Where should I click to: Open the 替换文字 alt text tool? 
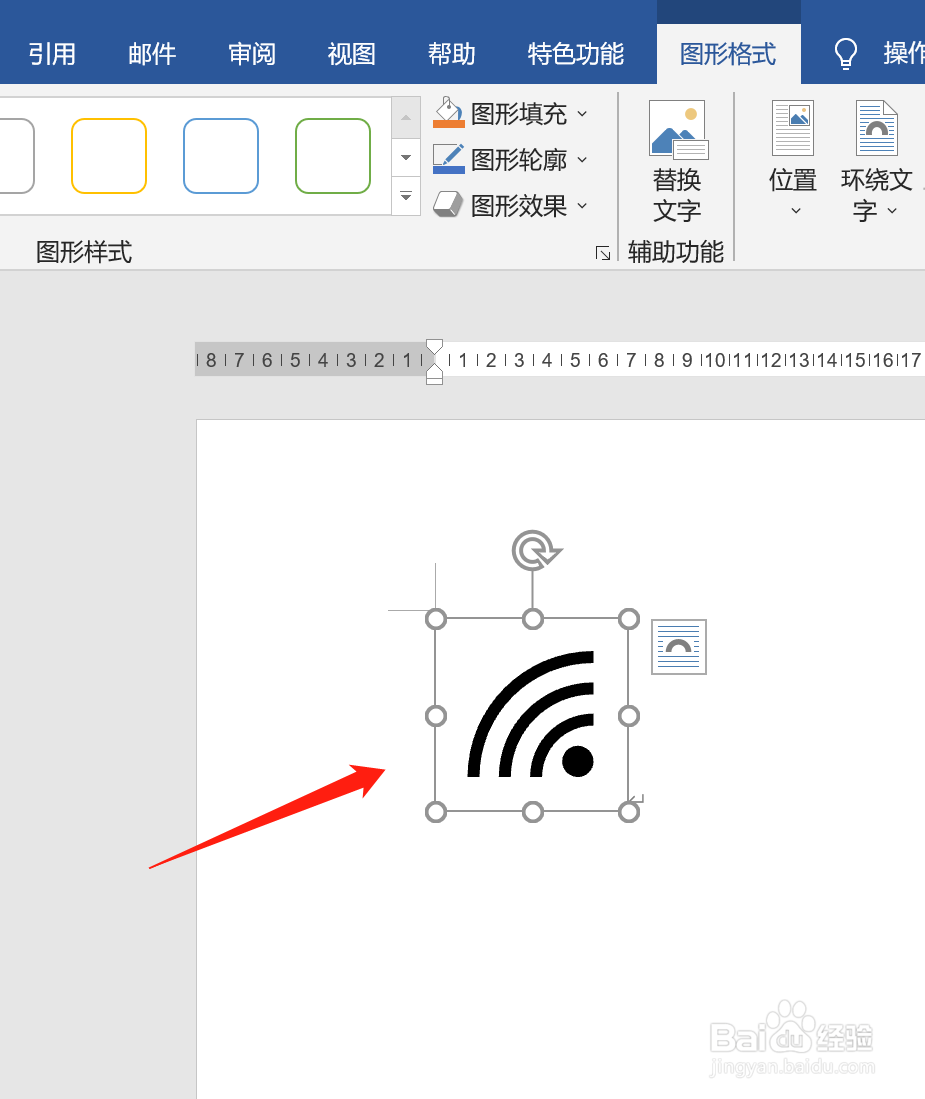point(678,160)
